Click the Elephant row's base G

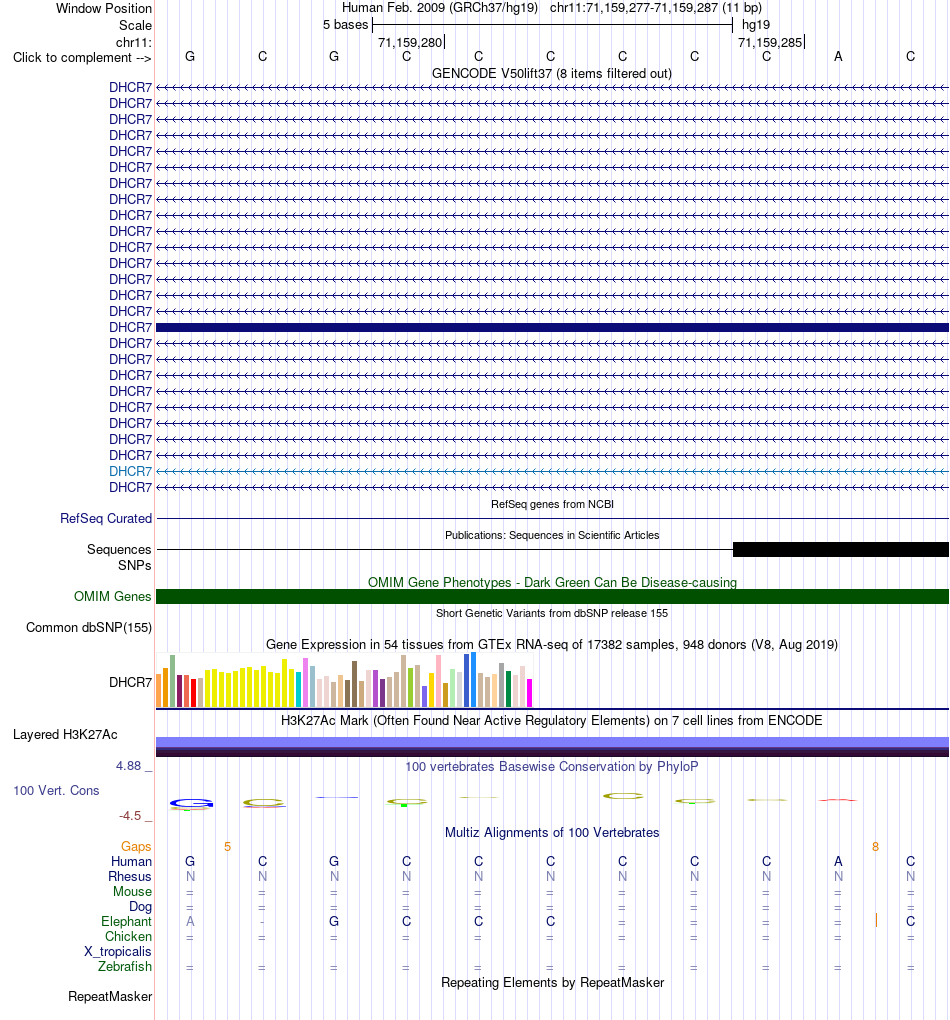click(x=334, y=921)
